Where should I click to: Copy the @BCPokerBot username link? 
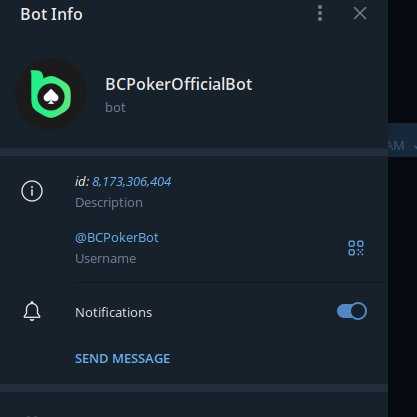pyautogui.click(x=117, y=238)
